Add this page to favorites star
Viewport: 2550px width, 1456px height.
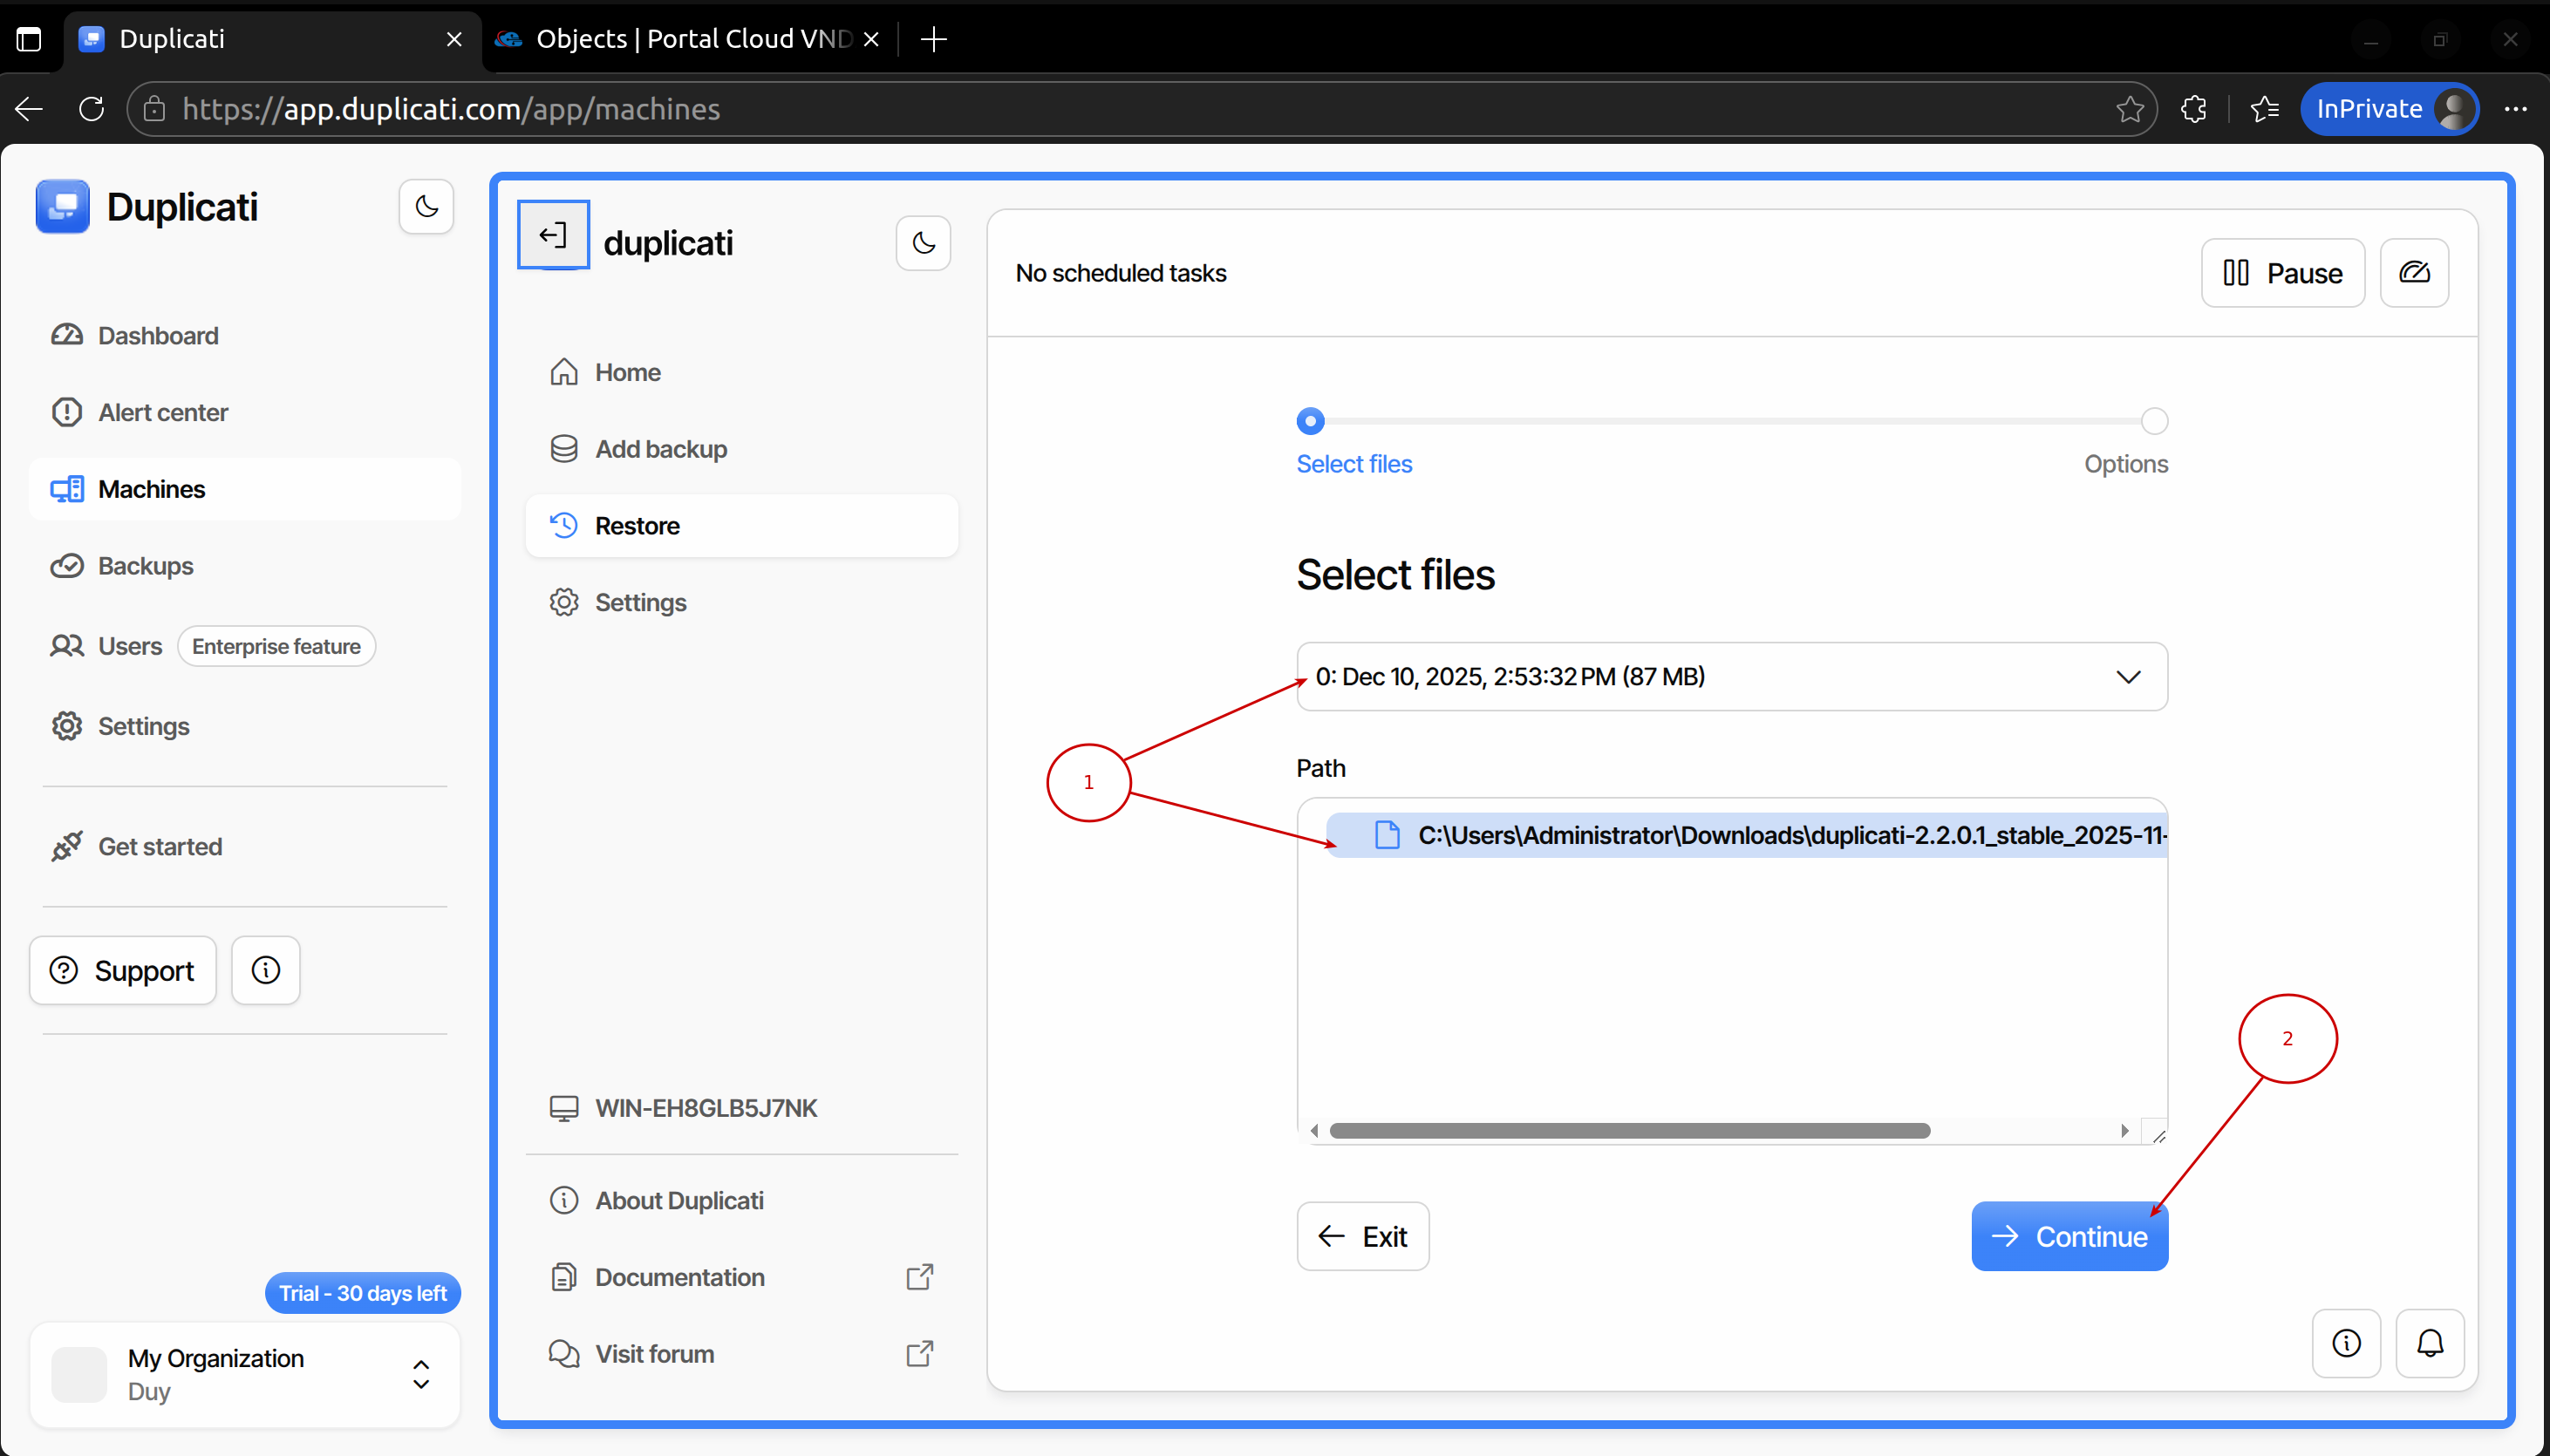2129,109
